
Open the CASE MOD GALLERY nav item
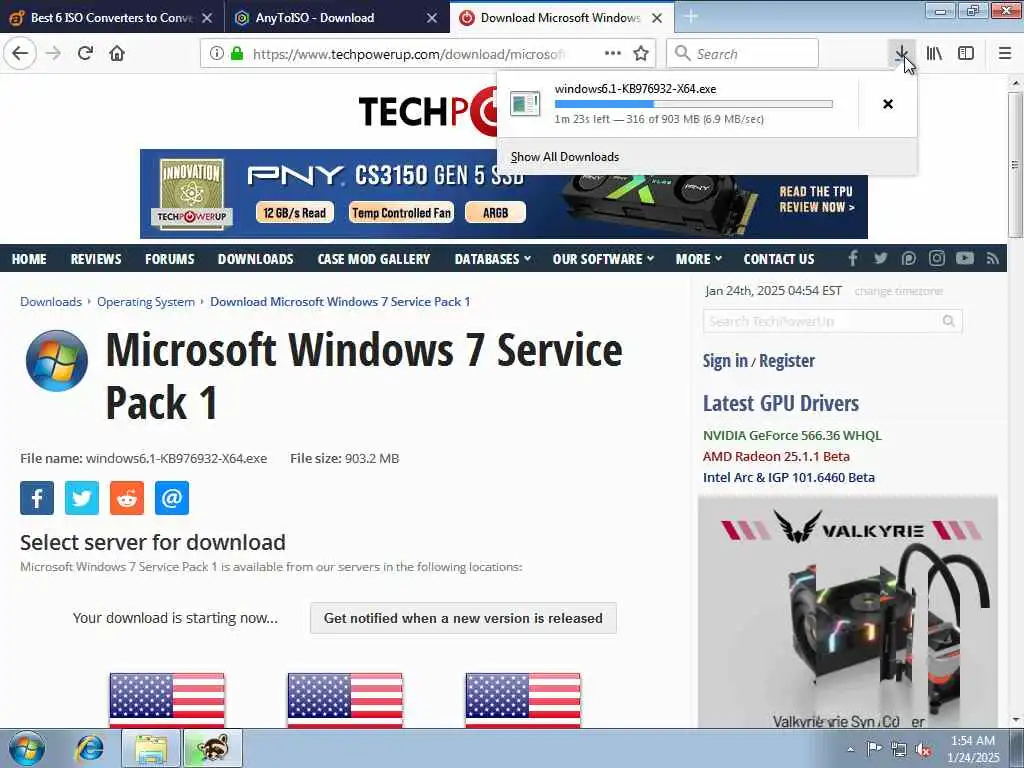[374, 259]
